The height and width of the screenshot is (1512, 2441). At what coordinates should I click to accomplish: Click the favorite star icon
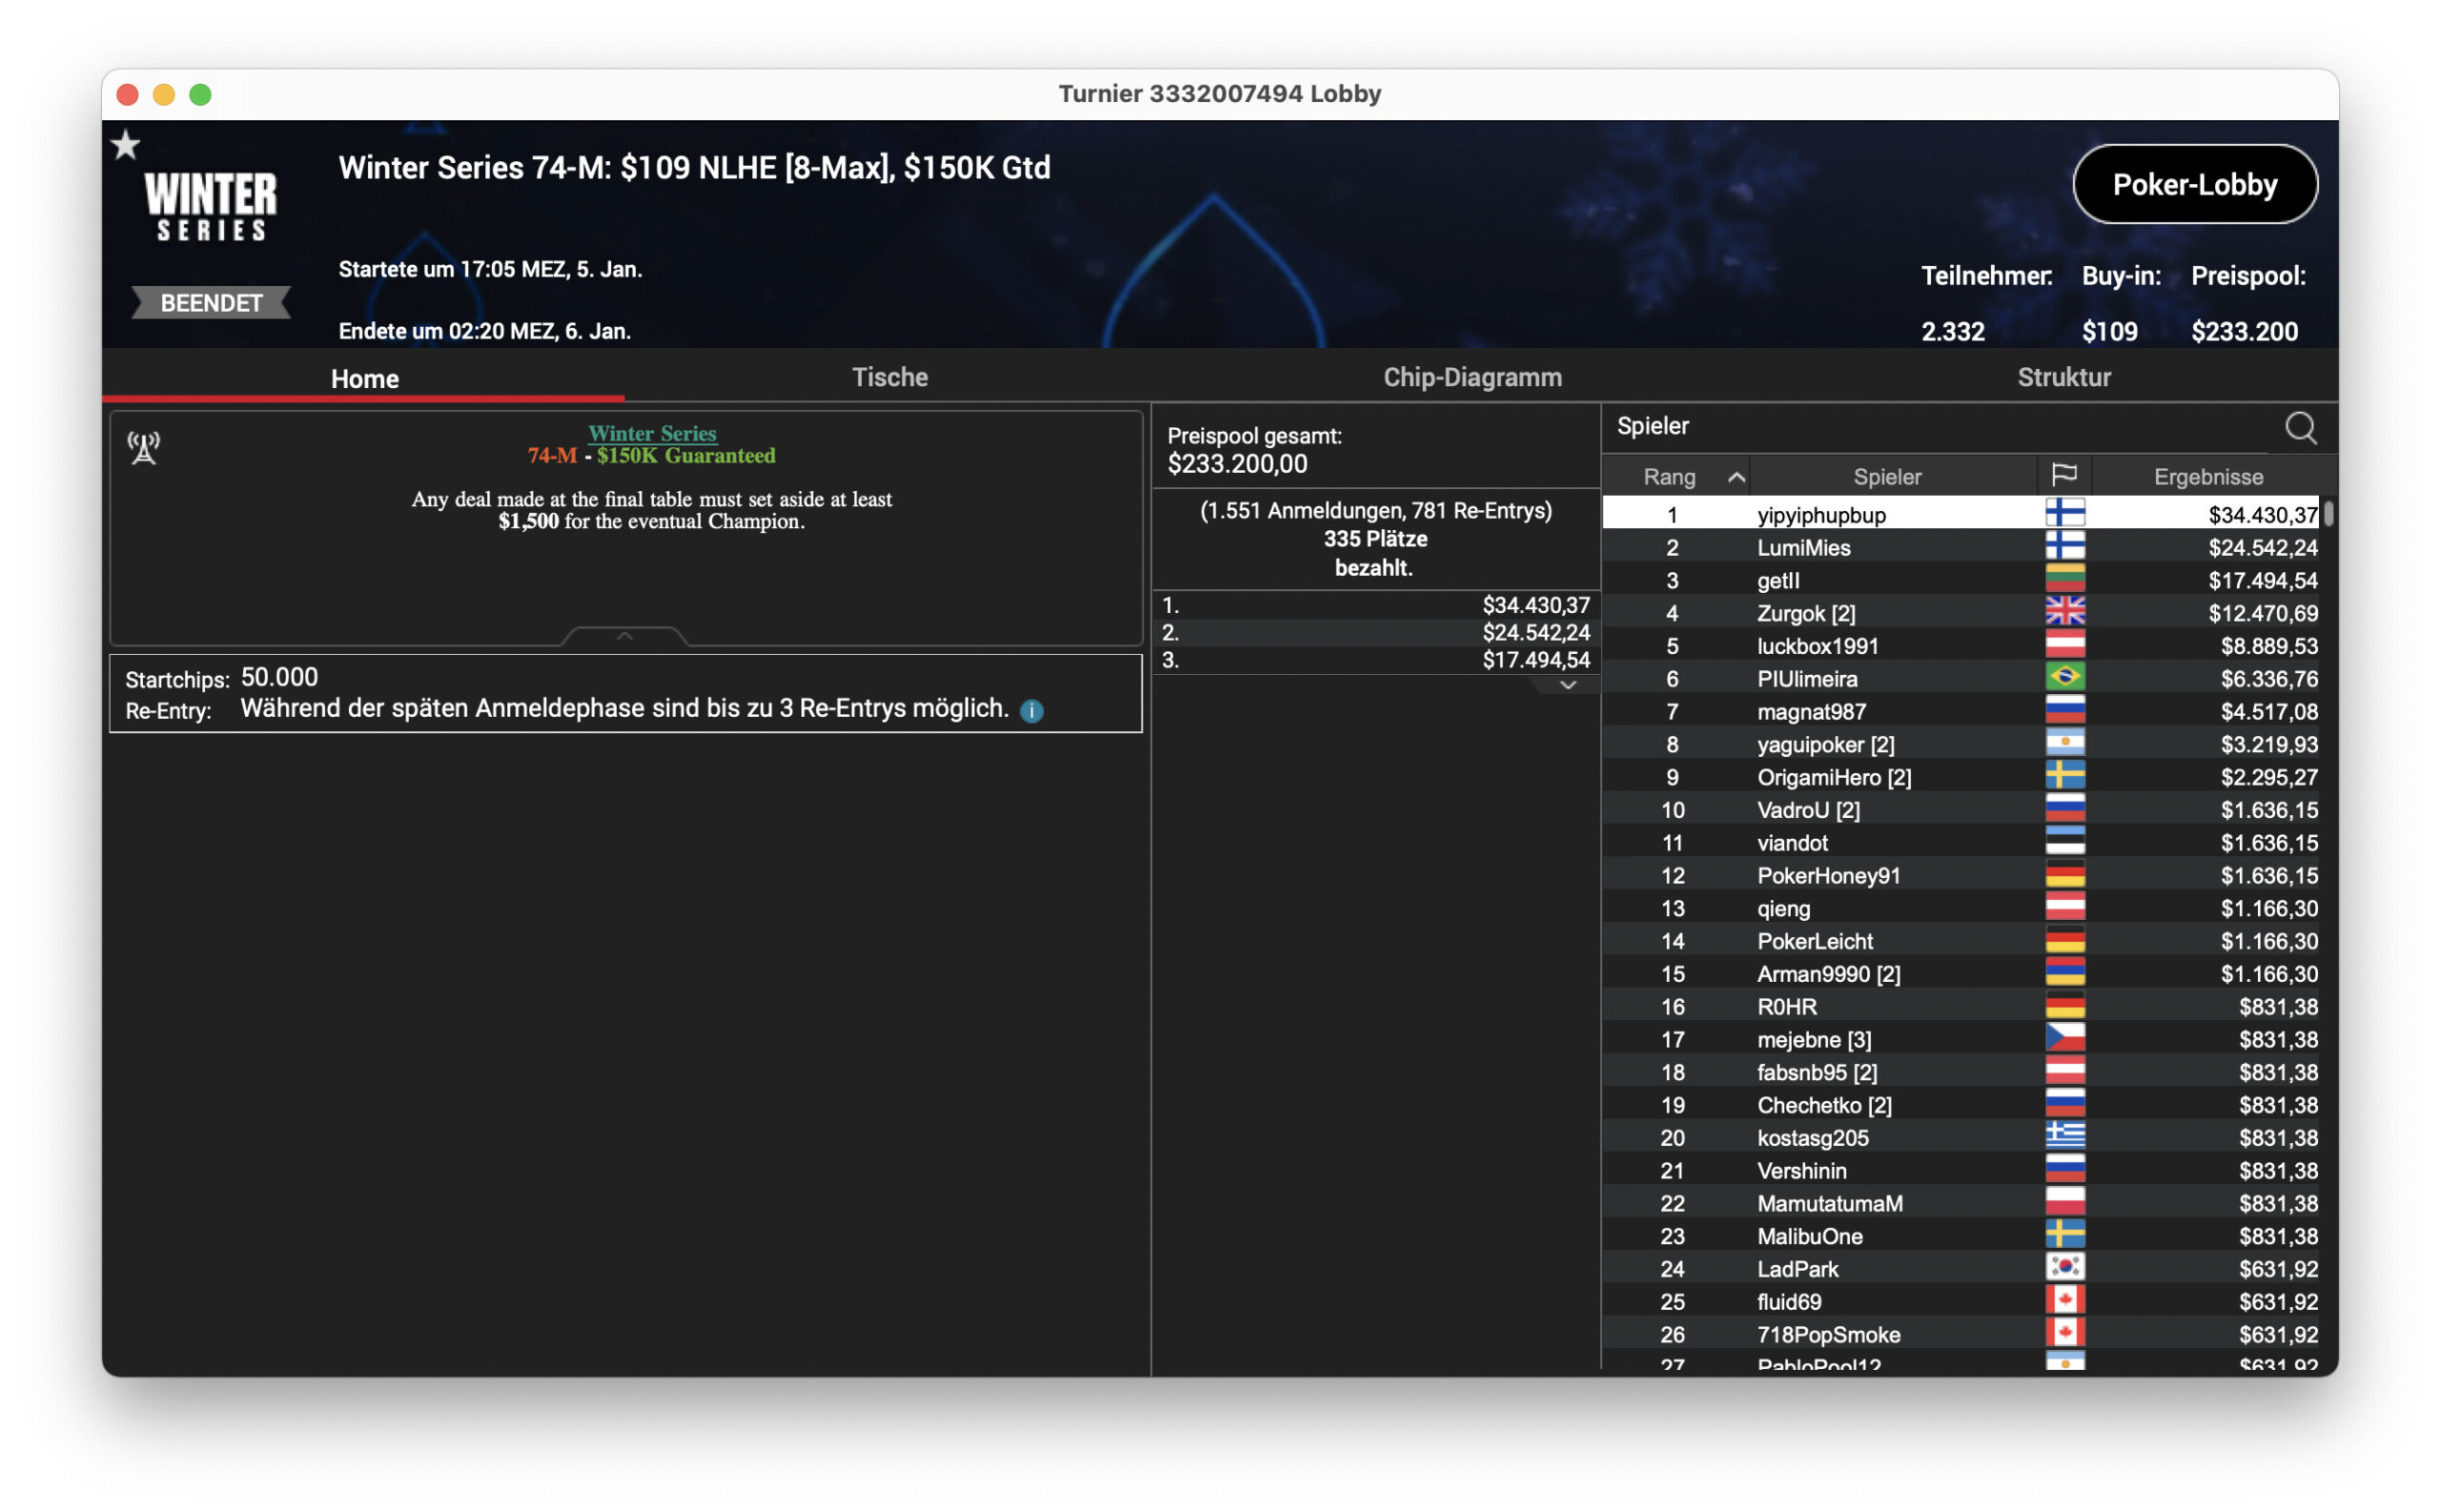click(125, 146)
